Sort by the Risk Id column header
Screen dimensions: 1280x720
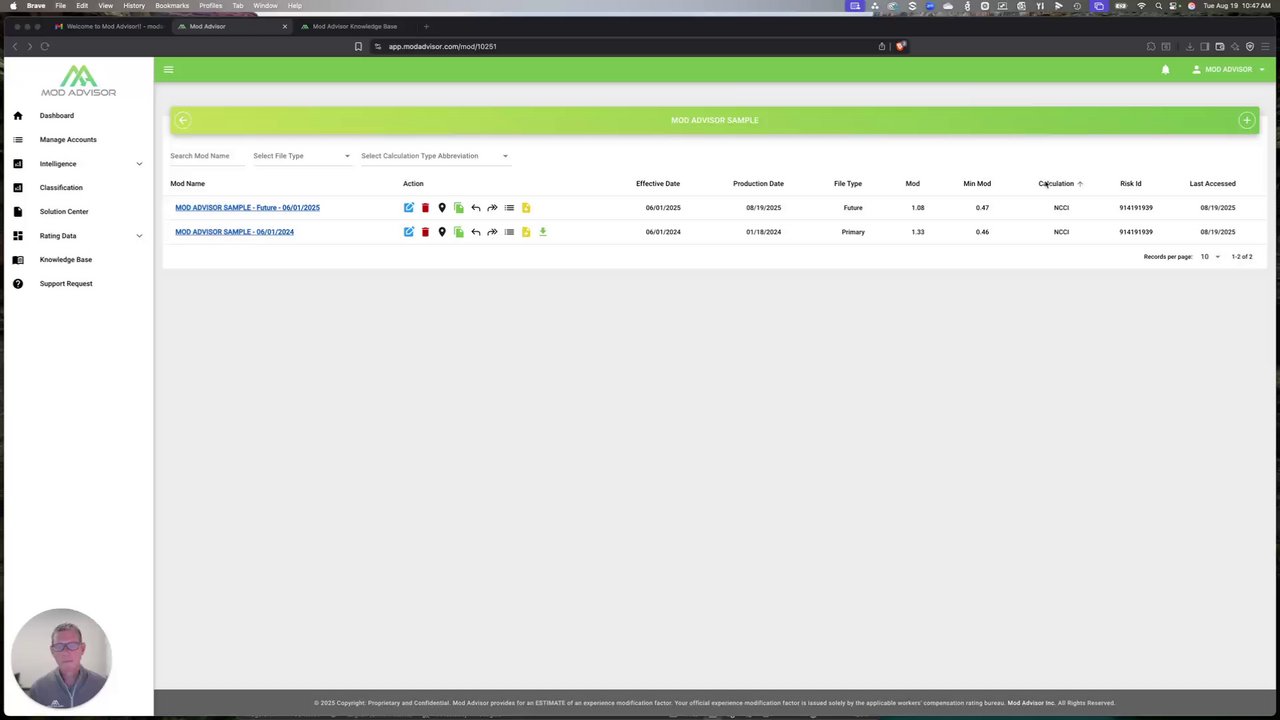point(1130,184)
